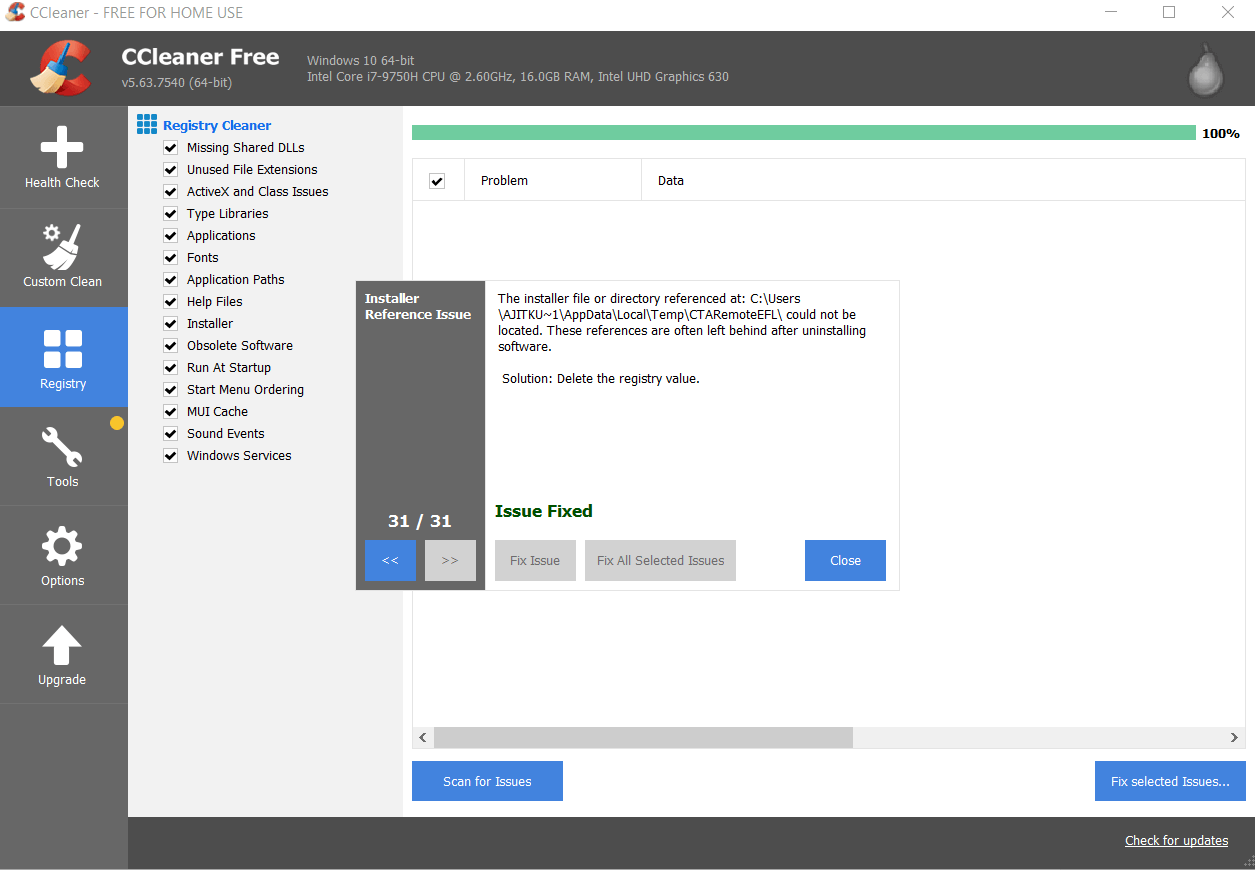Click version v5.63.7540 text
Image resolution: width=1255 pixels, height=870 pixels.
click(x=178, y=82)
